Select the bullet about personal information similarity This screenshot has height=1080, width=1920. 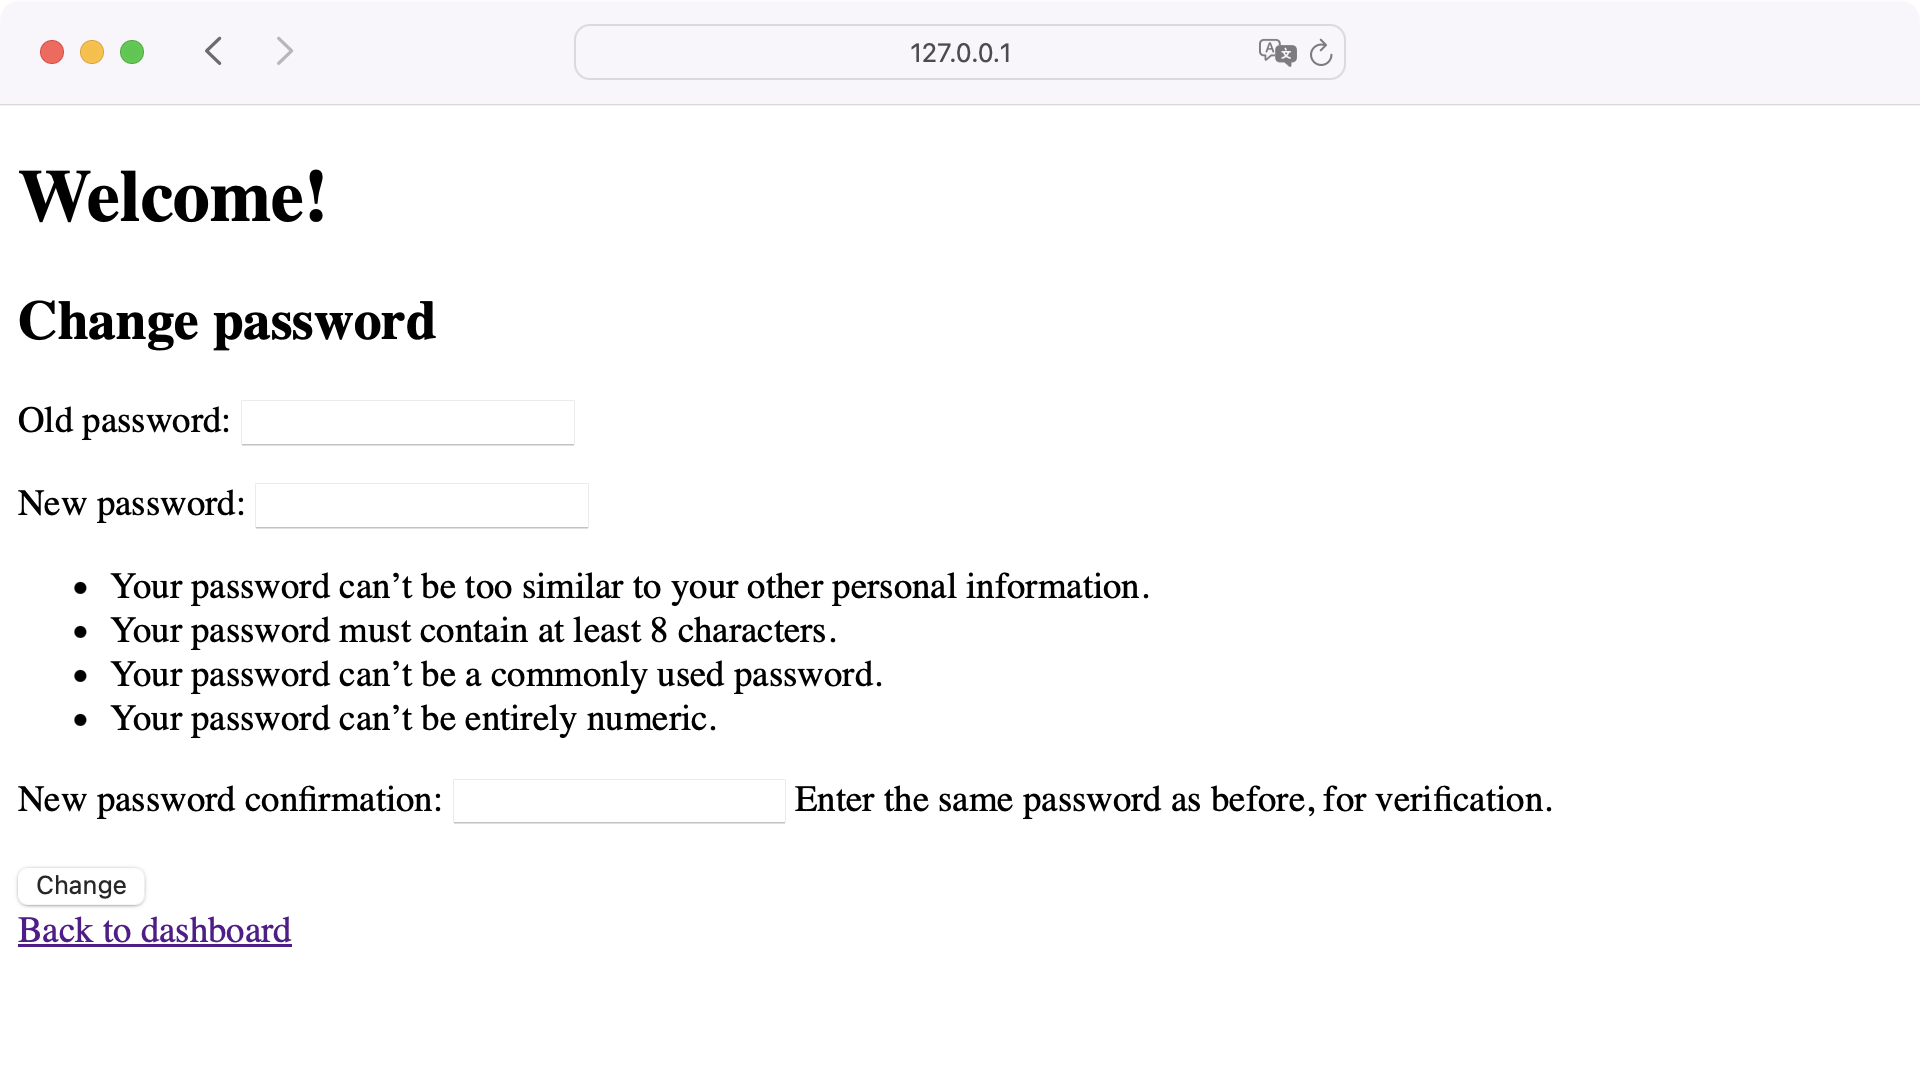point(630,587)
